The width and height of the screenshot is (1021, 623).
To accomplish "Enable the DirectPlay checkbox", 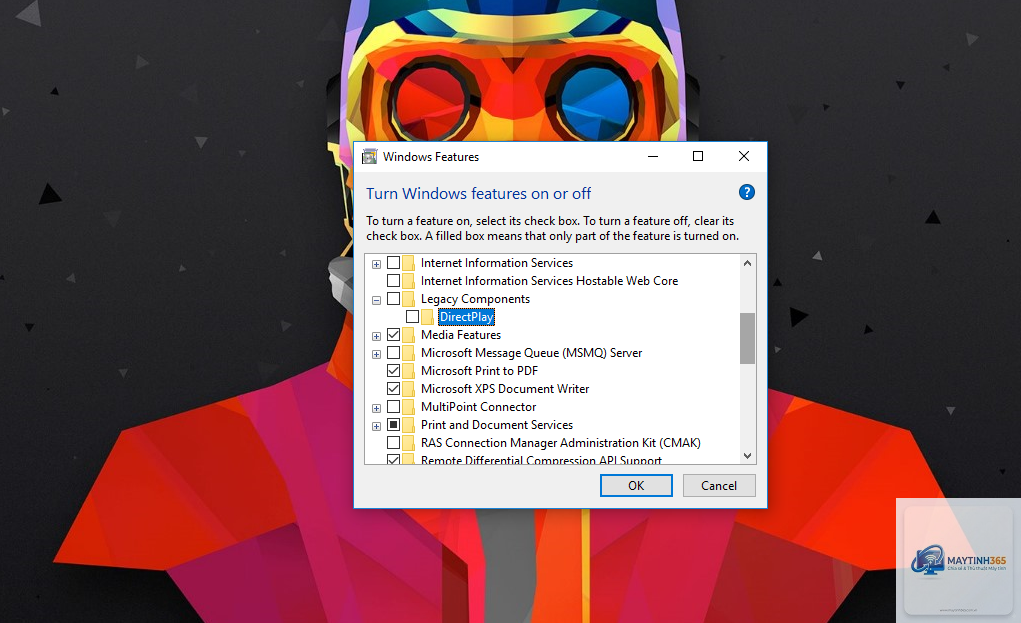I will (412, 316).
